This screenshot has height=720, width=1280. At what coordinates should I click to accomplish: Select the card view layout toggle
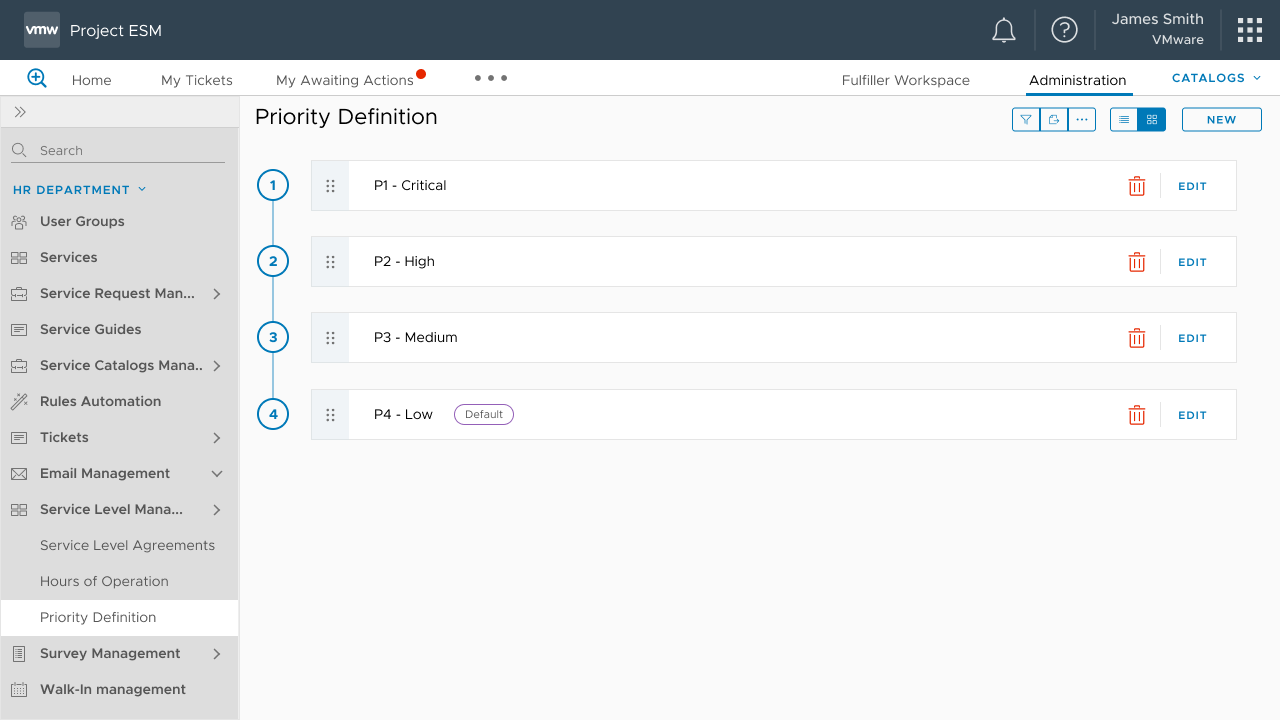click(1151, 119)
